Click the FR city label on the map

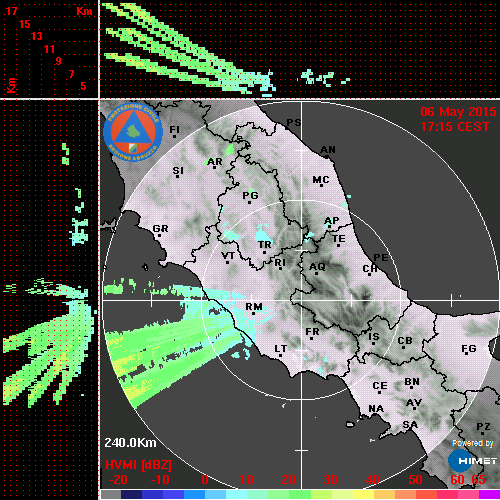(x=312, y=332)
